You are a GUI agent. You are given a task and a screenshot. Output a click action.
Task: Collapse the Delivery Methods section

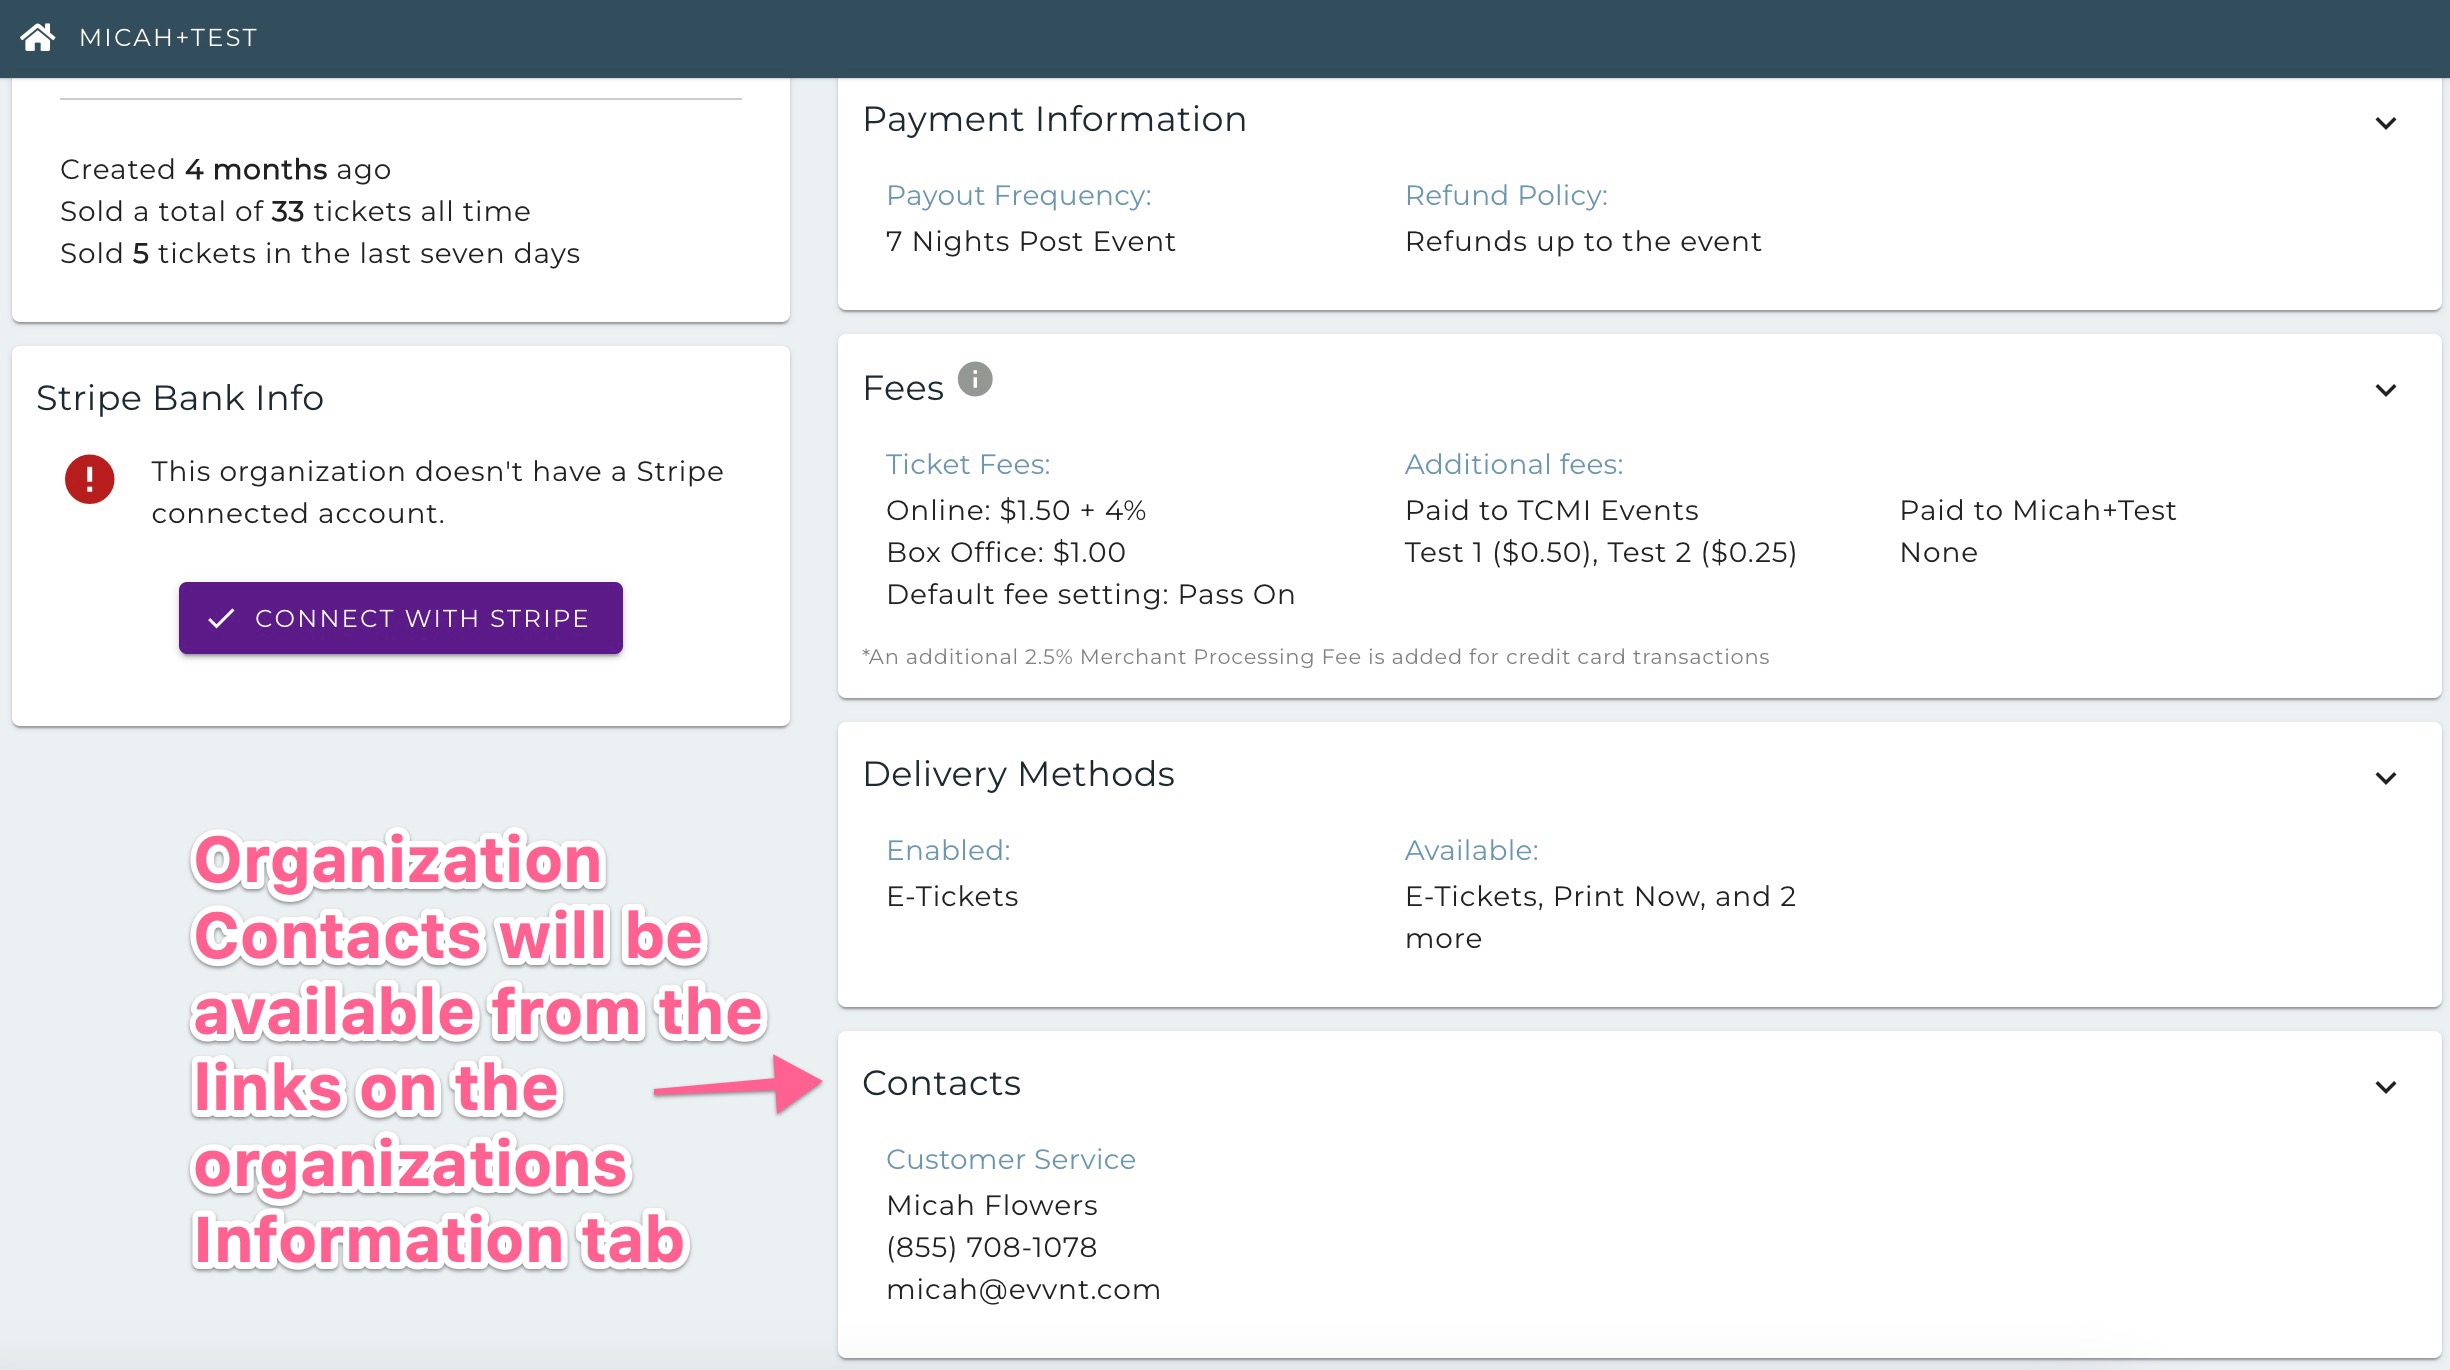(2386, 778)
